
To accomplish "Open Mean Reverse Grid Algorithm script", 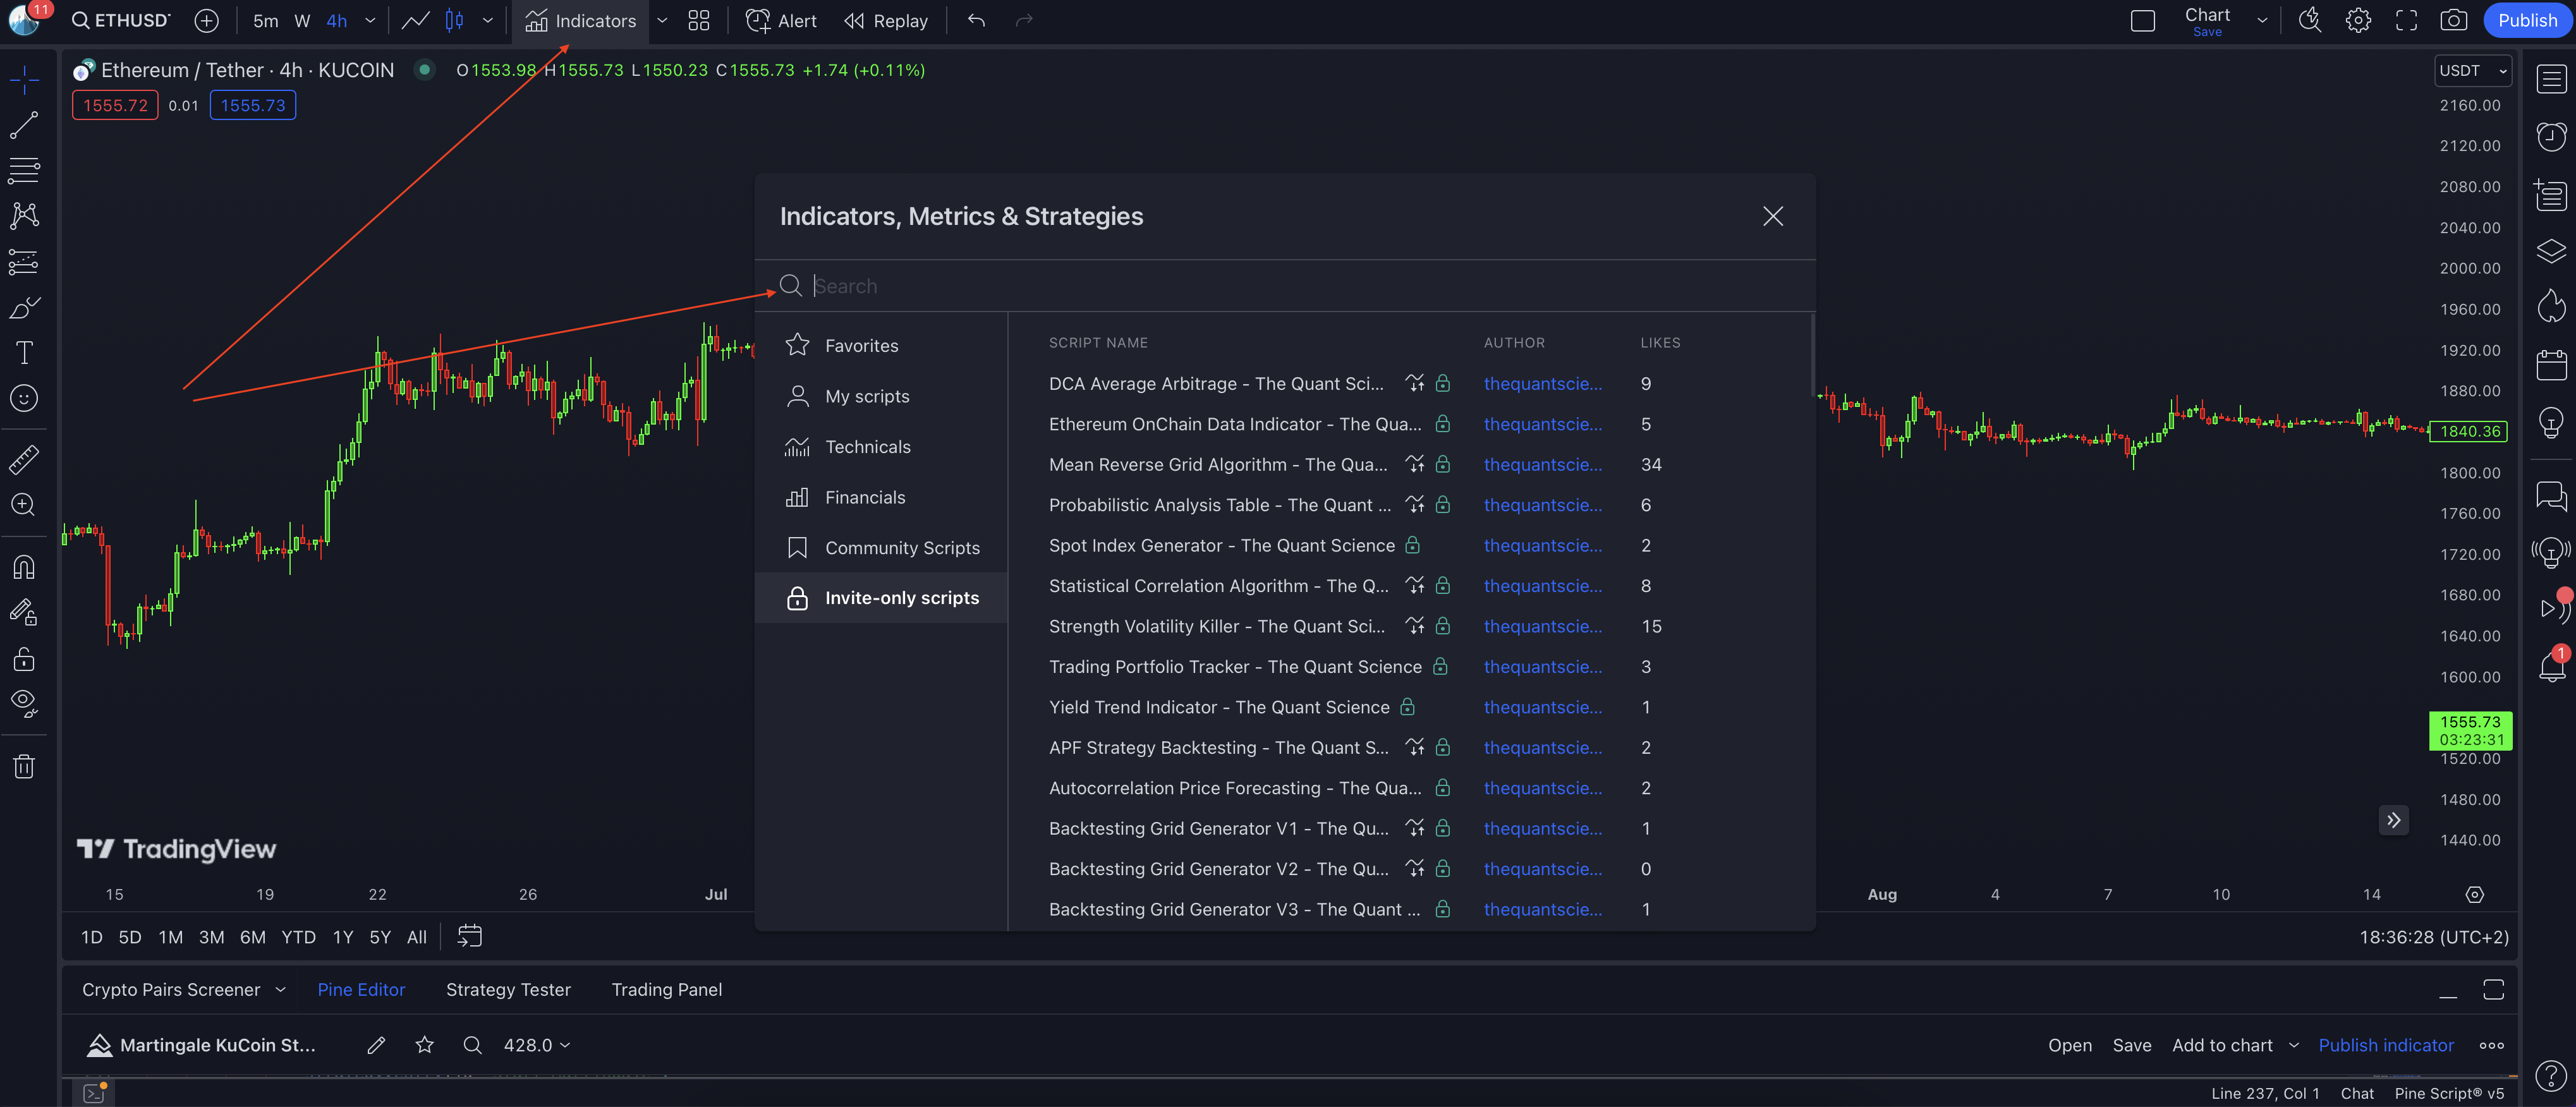I will (1217, 465).
